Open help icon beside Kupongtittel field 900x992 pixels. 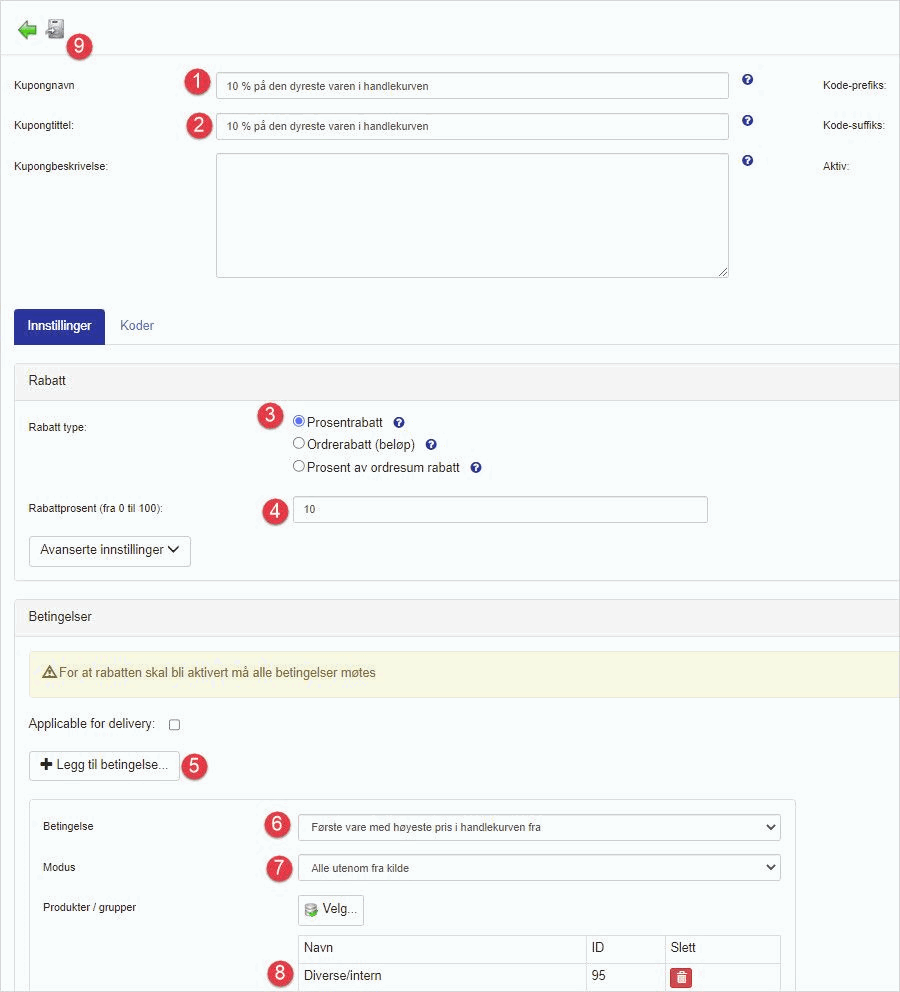[747, 121]
